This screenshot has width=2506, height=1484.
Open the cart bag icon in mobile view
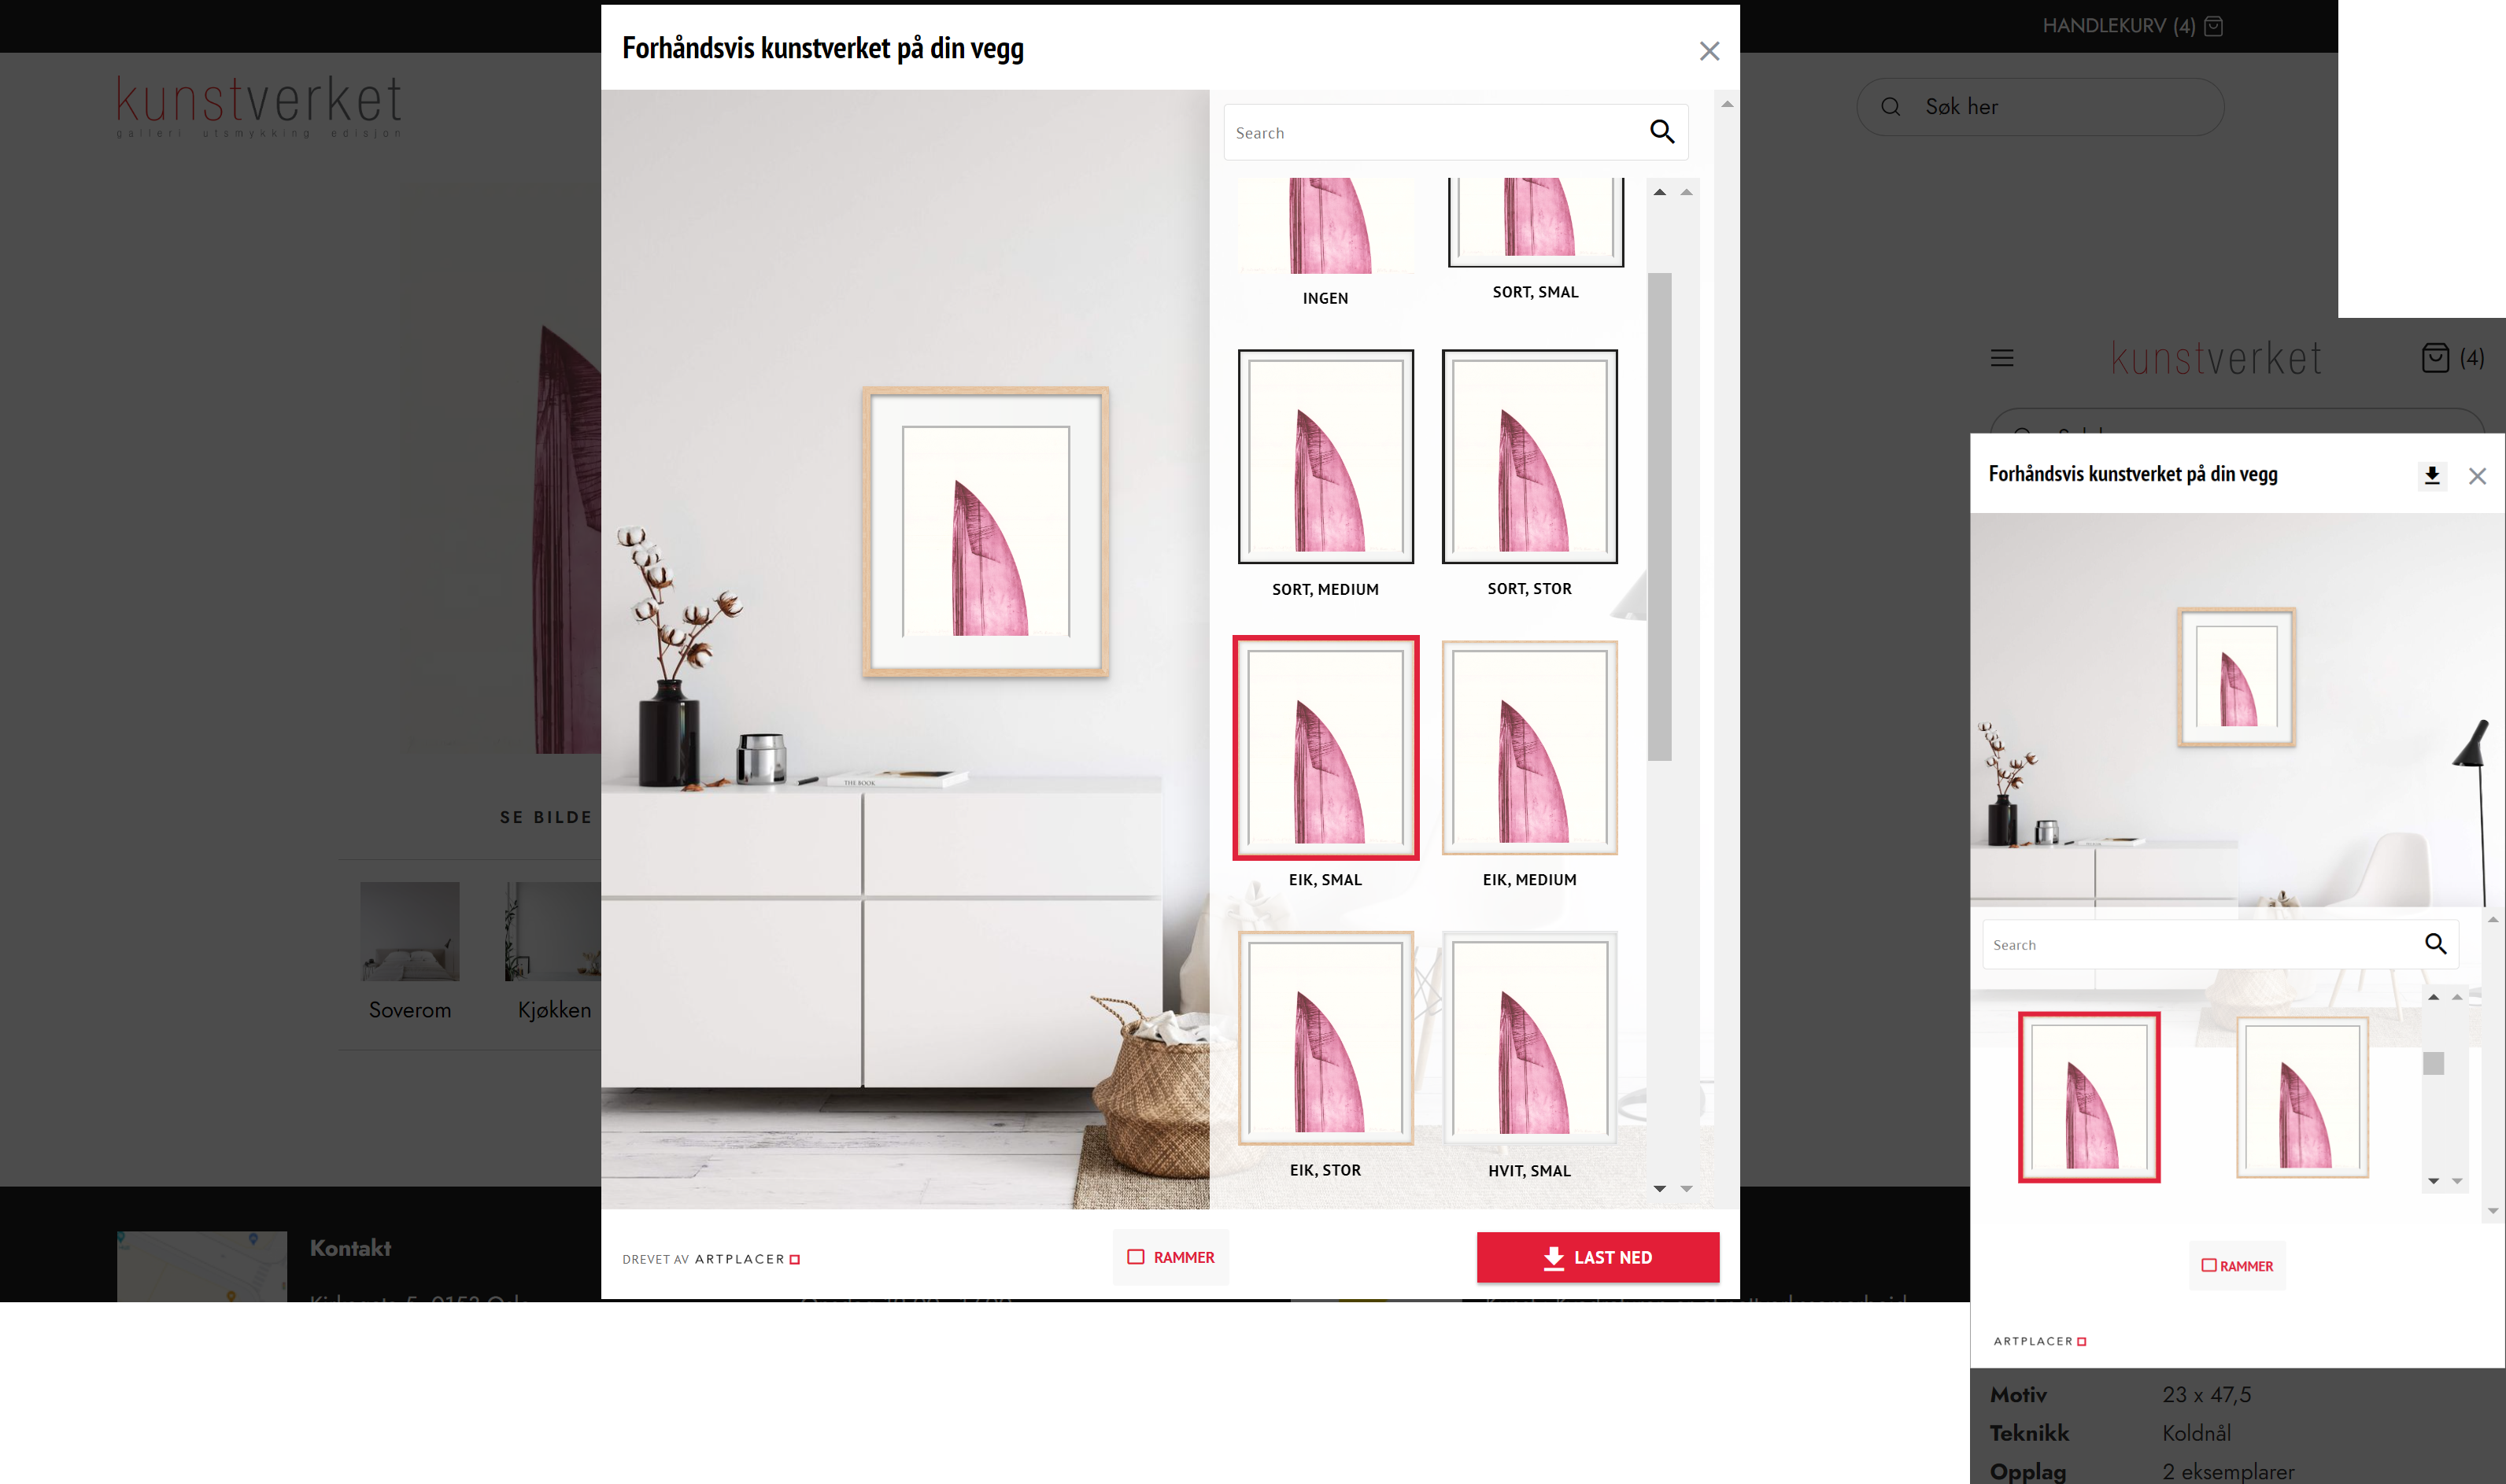[2435, 357]
